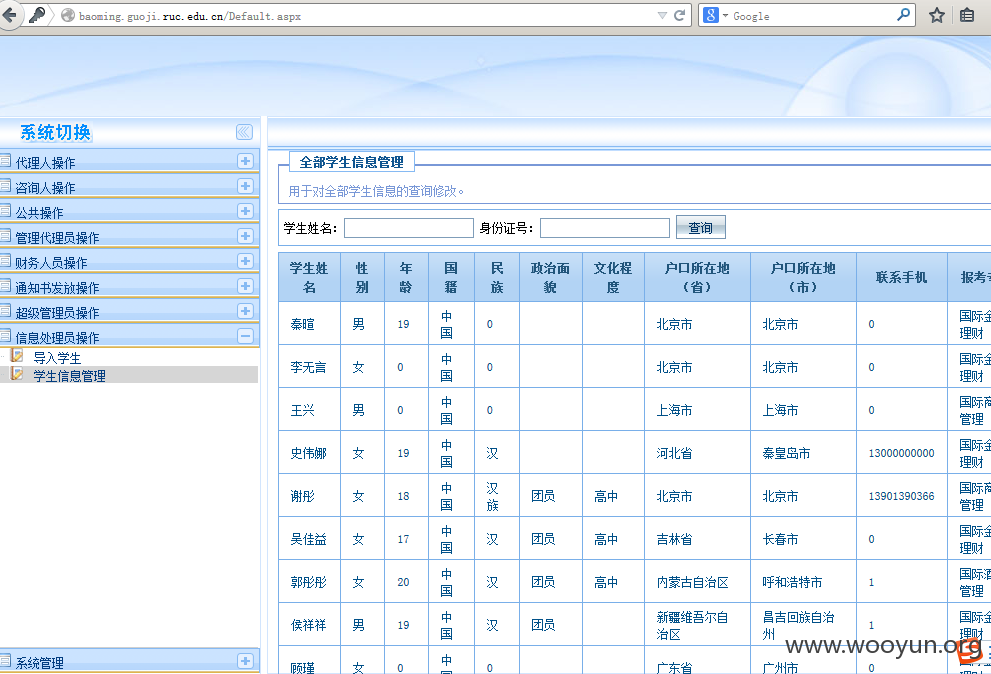
Task: Click the document icon beside 学生信息管理
Action: 18,374
